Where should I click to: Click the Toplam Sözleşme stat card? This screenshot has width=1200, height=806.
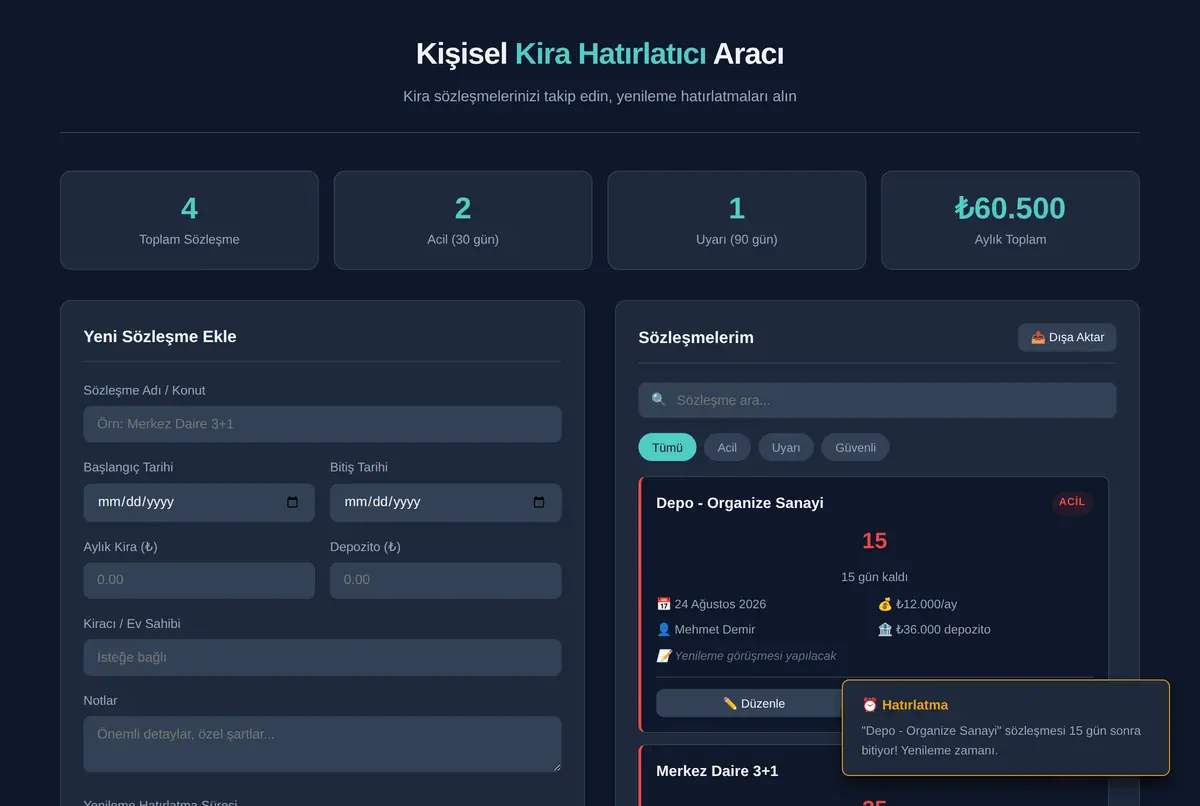pyautogui.click(x=189, y=220)
